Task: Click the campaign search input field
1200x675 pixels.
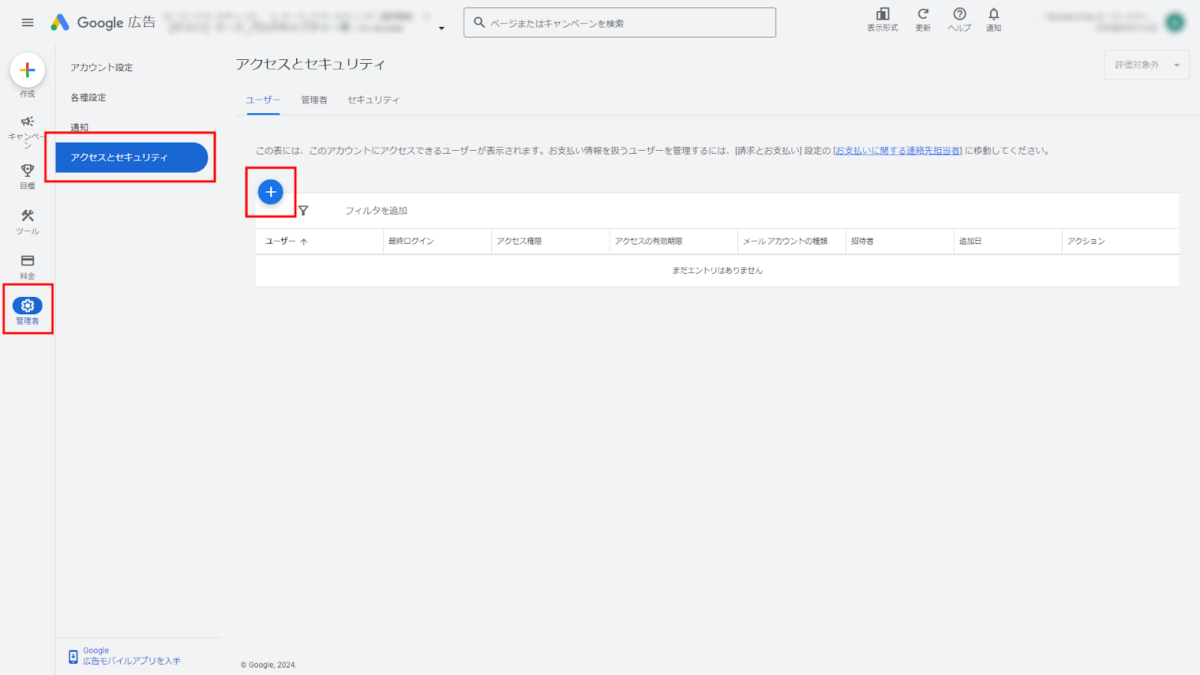Action: coord(619,22)
